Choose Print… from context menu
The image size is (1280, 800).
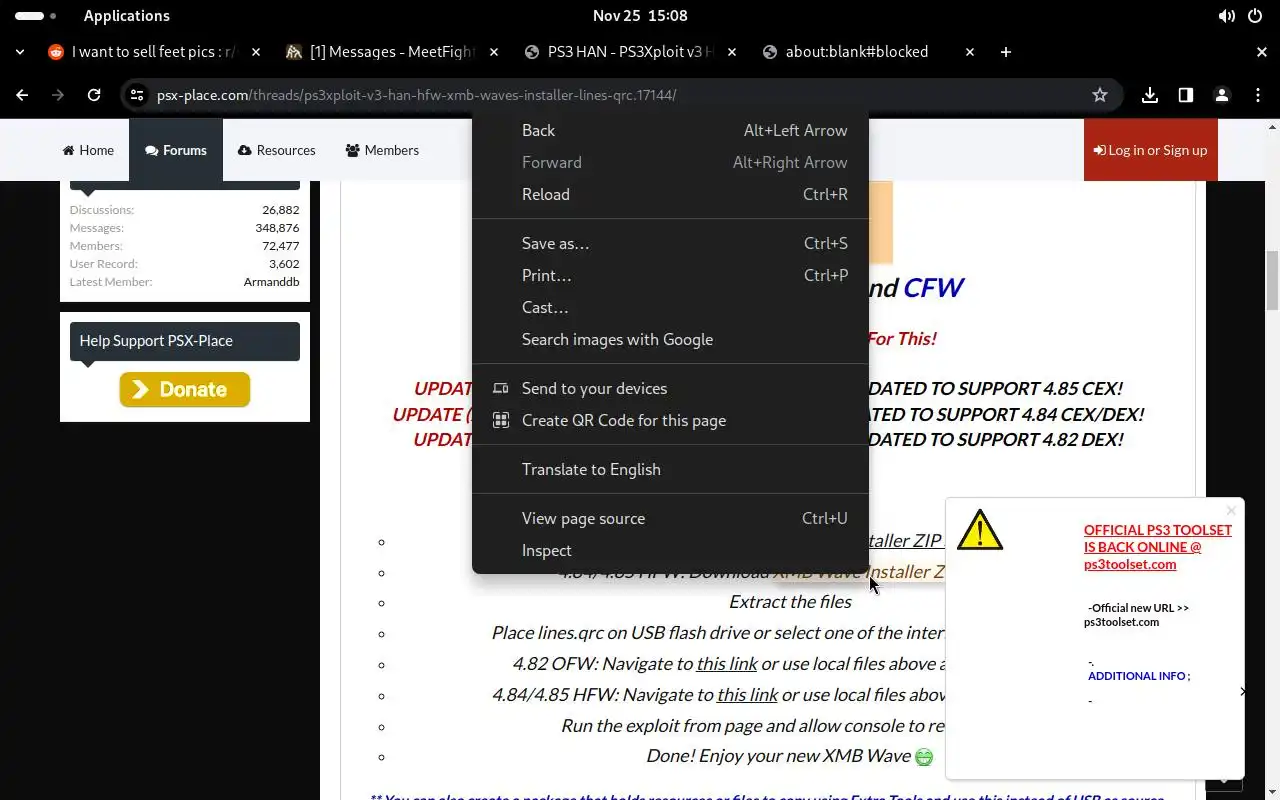pyautogui.click(x=670, y=275)
